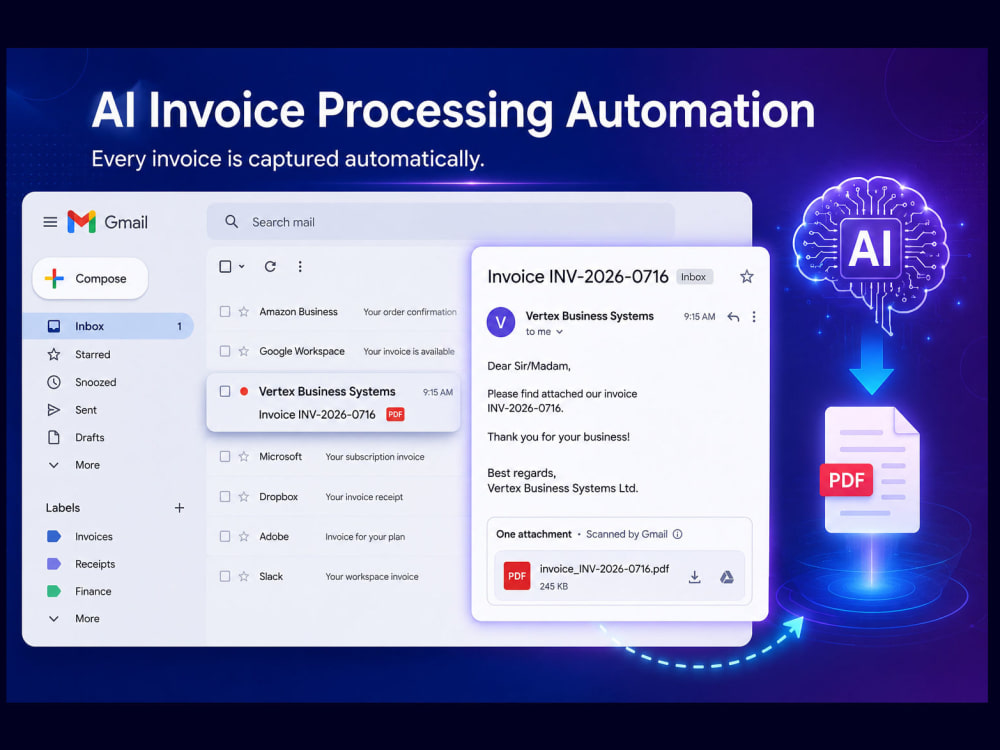The height and width of the screenshot is (750, 1000).
Task: Open the Starred folder
Action: tap(92, 354)
